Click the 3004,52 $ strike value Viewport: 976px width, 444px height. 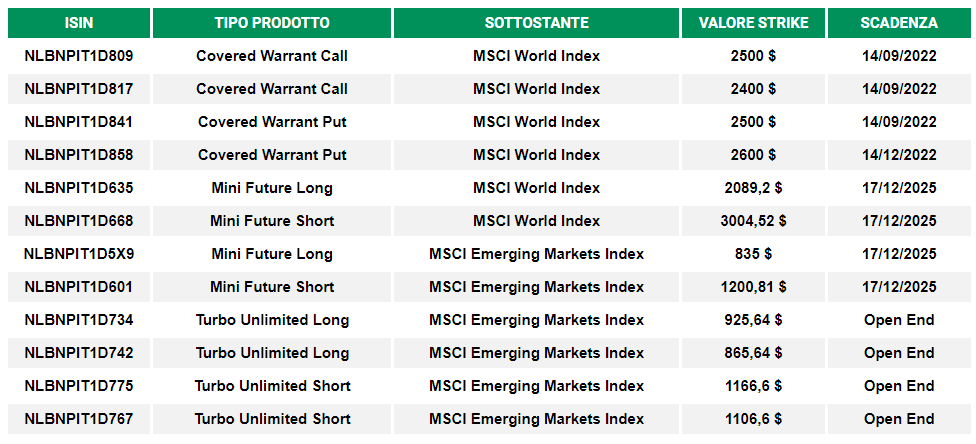(753, 221)
